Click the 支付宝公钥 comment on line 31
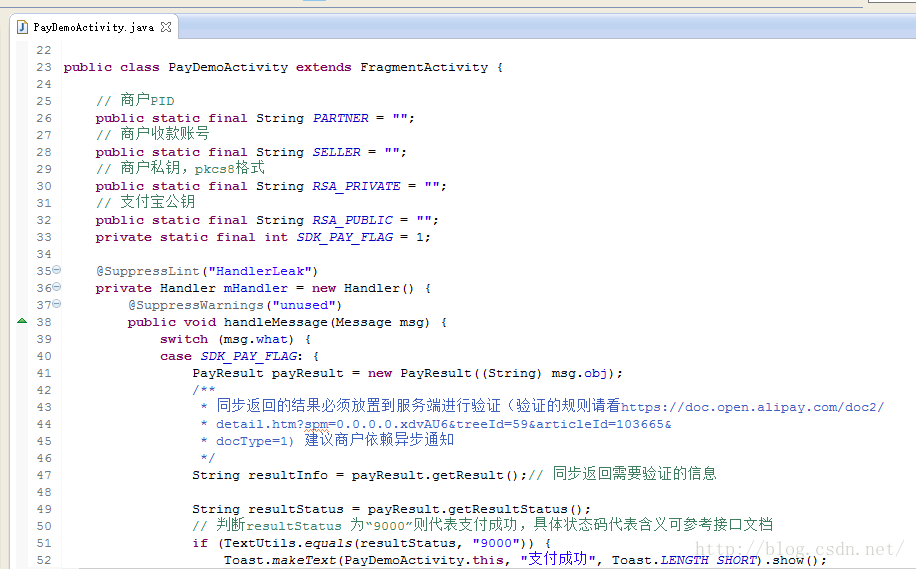The image size is (916, 569). [146, 202]
